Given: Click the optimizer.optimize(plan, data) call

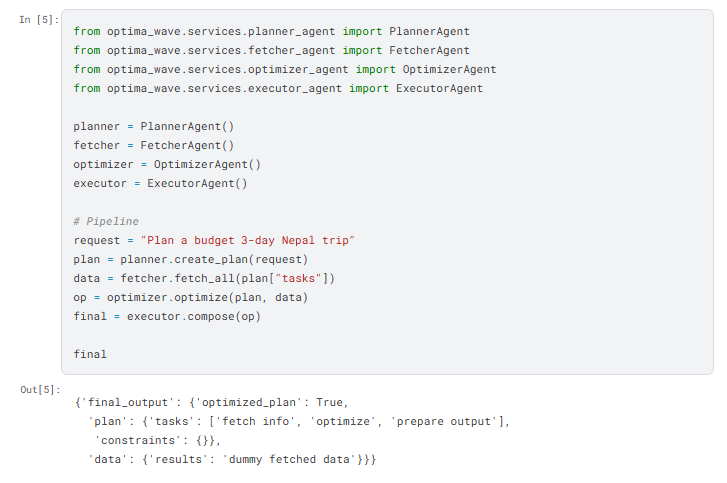Looking at the screenshot, I should (x=207, y=297).
